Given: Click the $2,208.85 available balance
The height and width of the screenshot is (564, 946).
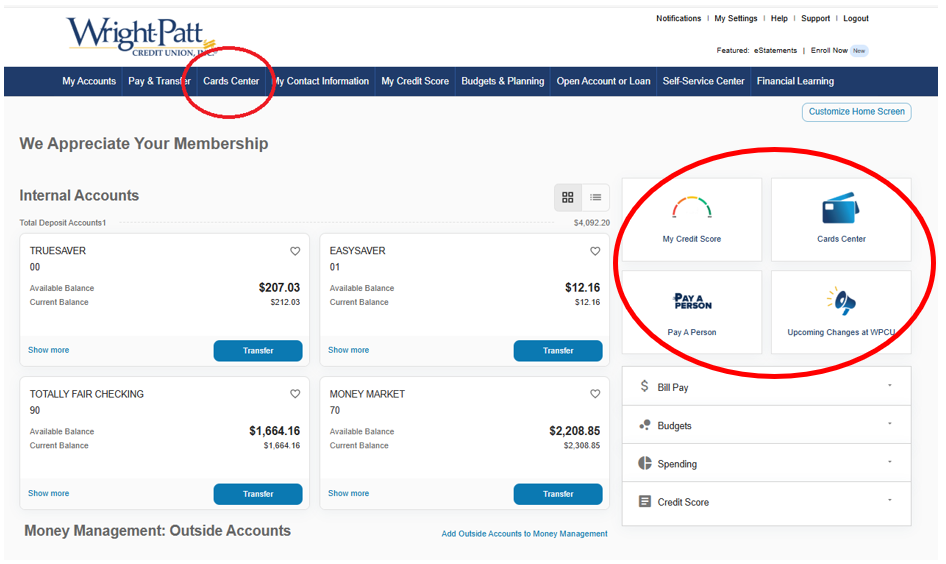Looking at the screenshot, I should [x=574, y=431].
